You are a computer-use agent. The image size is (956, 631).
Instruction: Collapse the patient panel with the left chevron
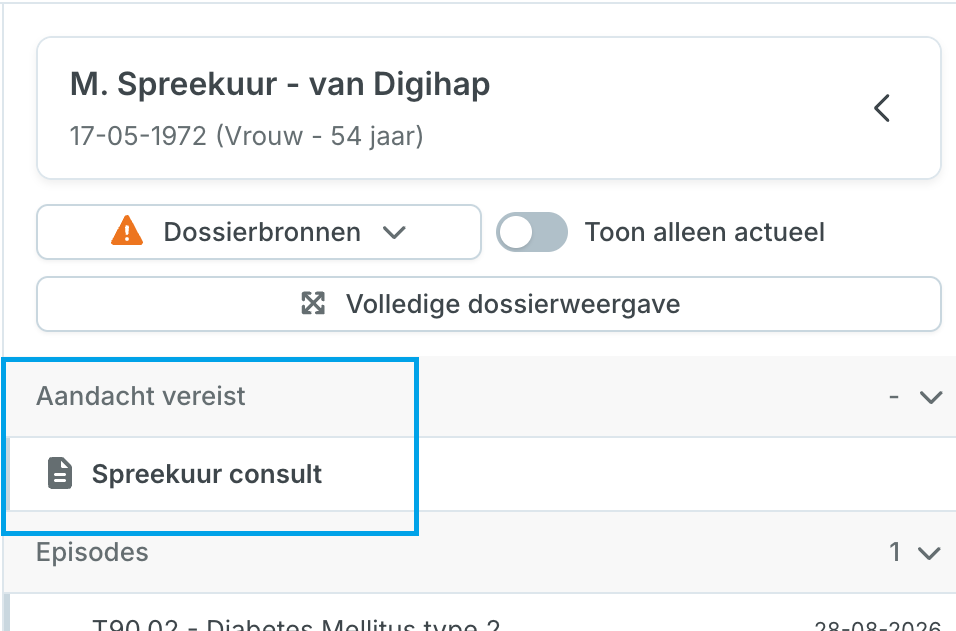[882, 109]
